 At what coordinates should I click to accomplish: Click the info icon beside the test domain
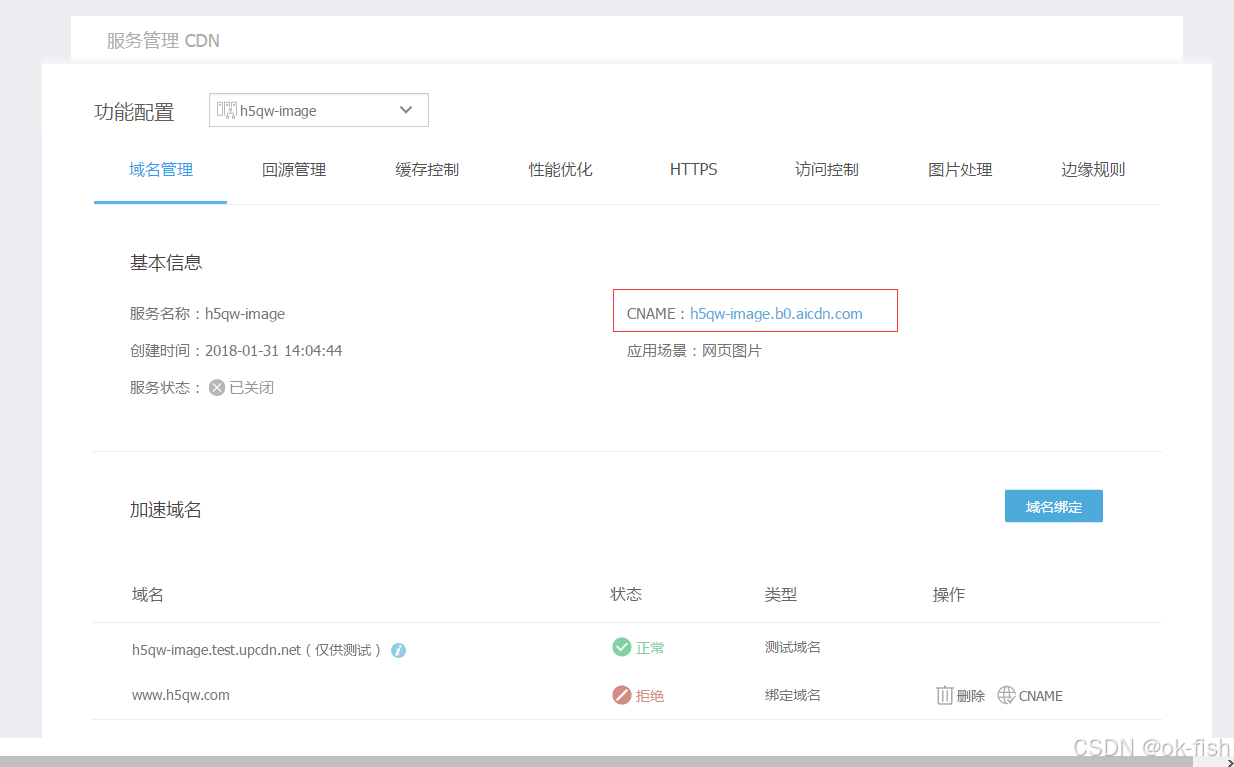click(x=398, y=650)
